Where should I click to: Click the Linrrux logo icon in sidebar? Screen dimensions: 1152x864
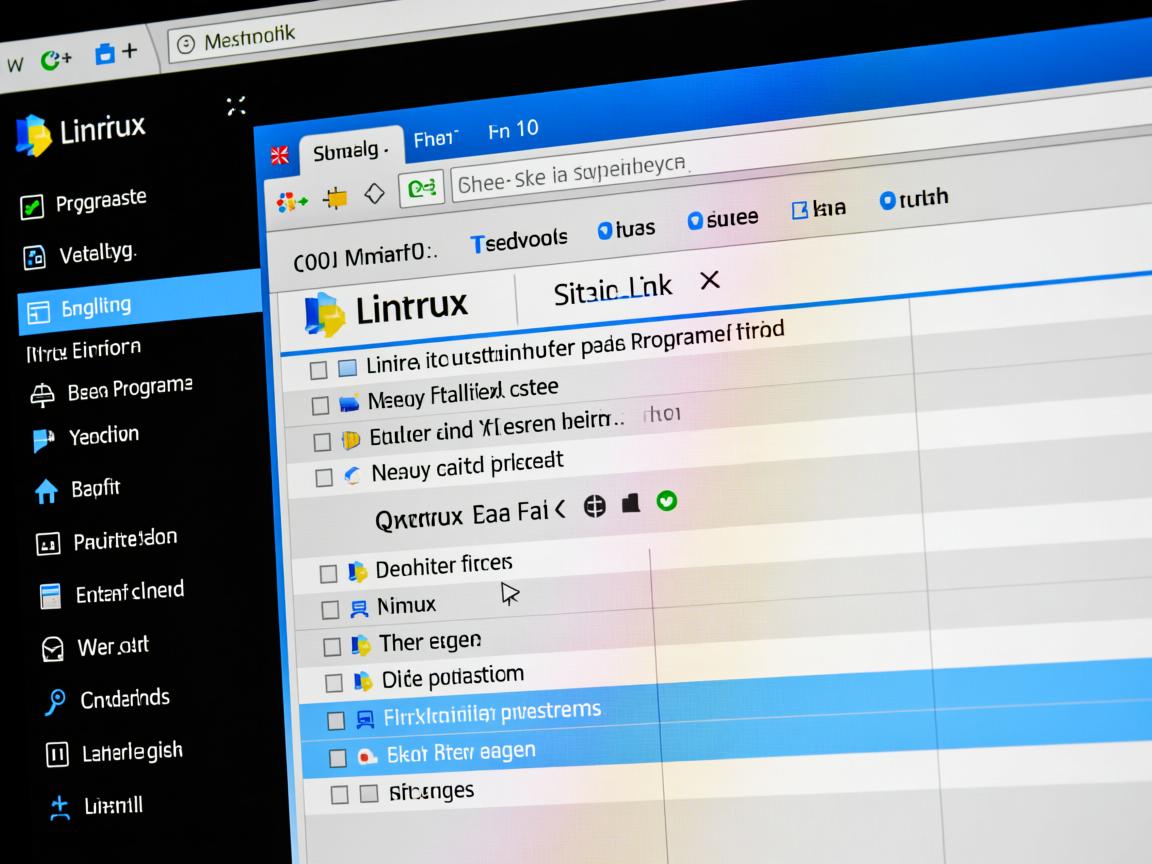tap(32, 135)
